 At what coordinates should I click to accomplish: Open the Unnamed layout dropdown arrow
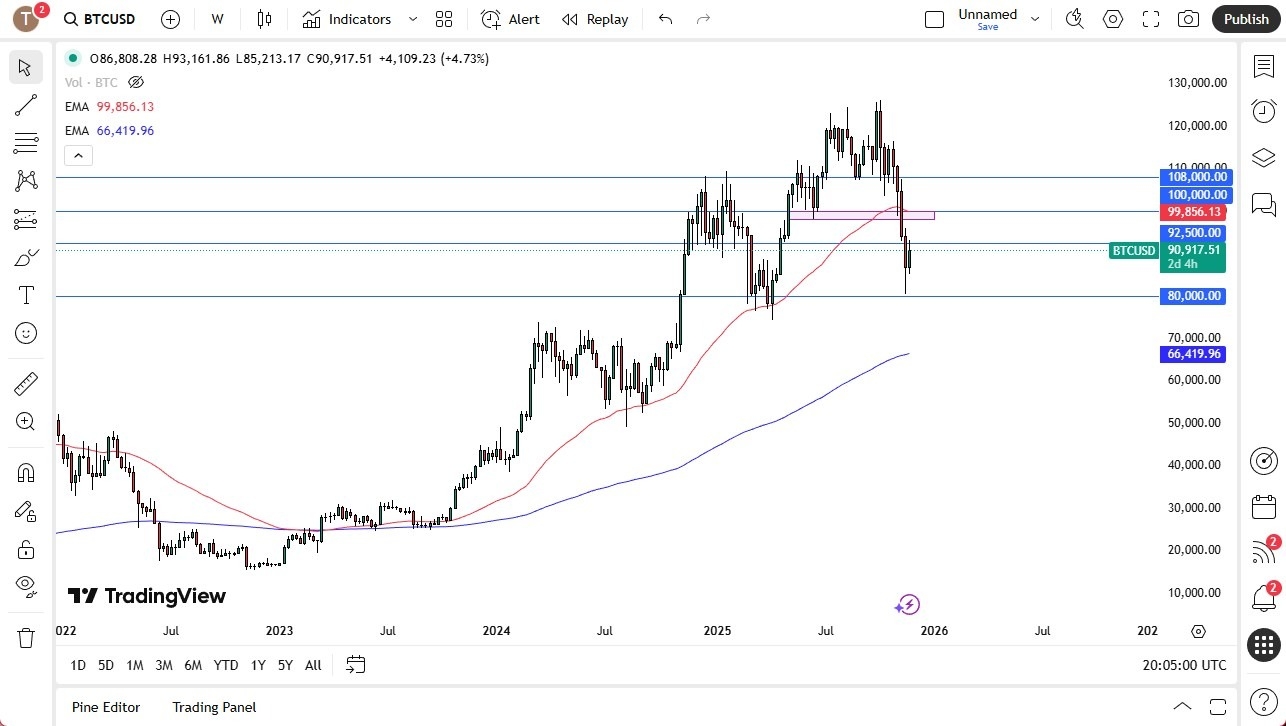(1035, 19)
